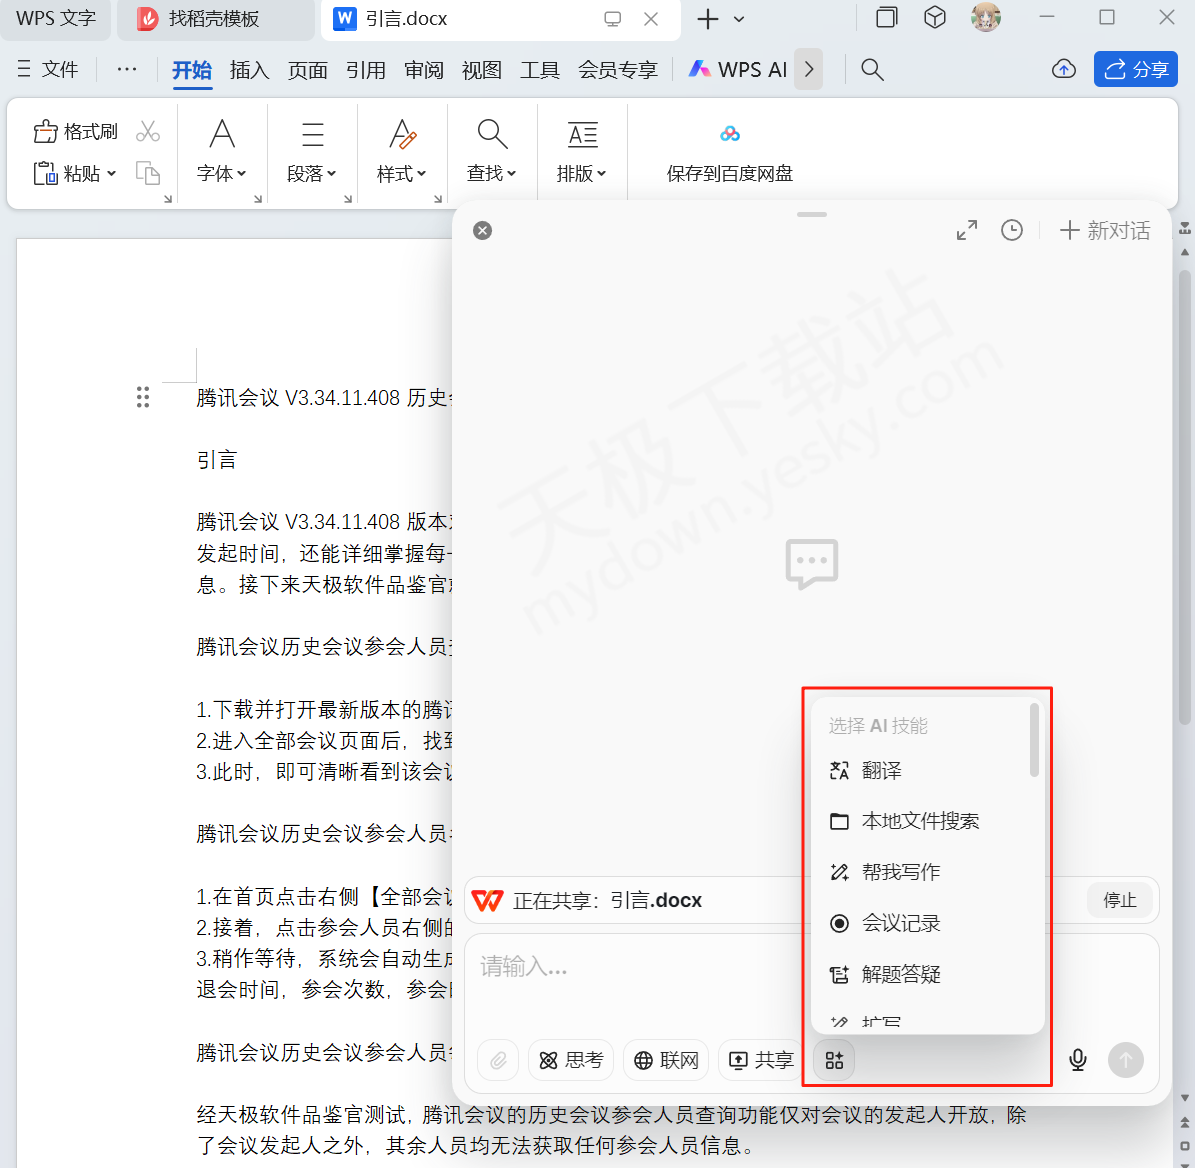
Task: Open clipboard group dialog launcher
Action: [x=168, y=199]
